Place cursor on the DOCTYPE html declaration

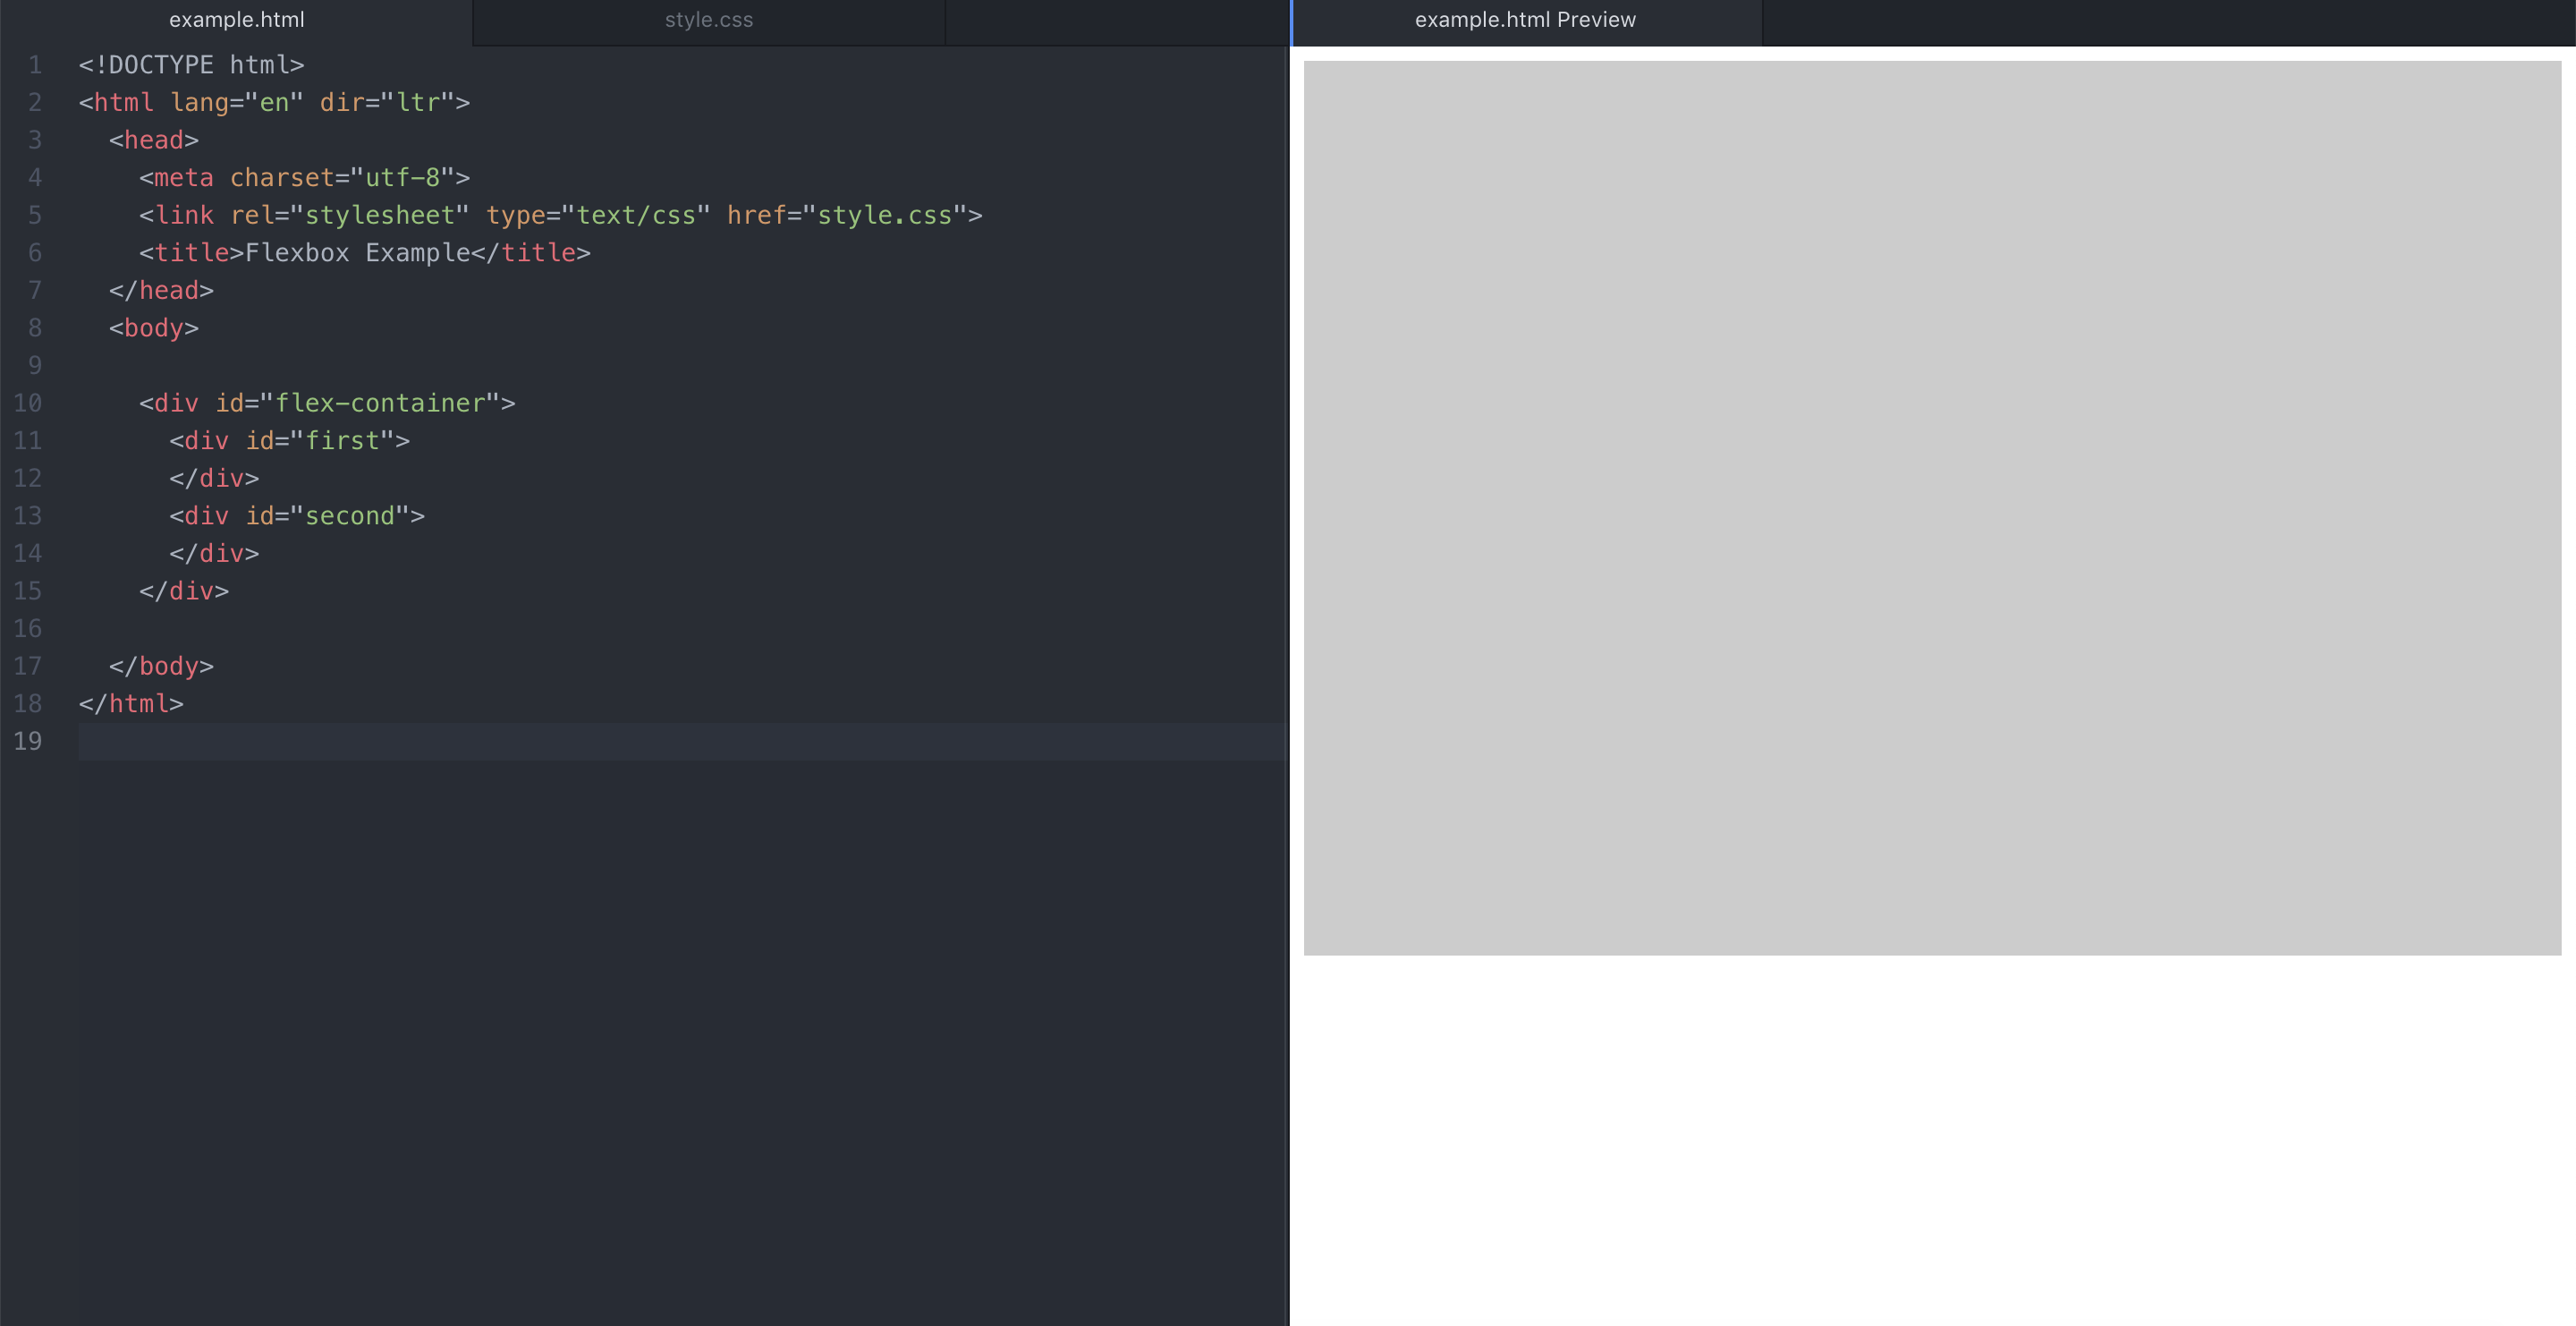click(191, 65)
